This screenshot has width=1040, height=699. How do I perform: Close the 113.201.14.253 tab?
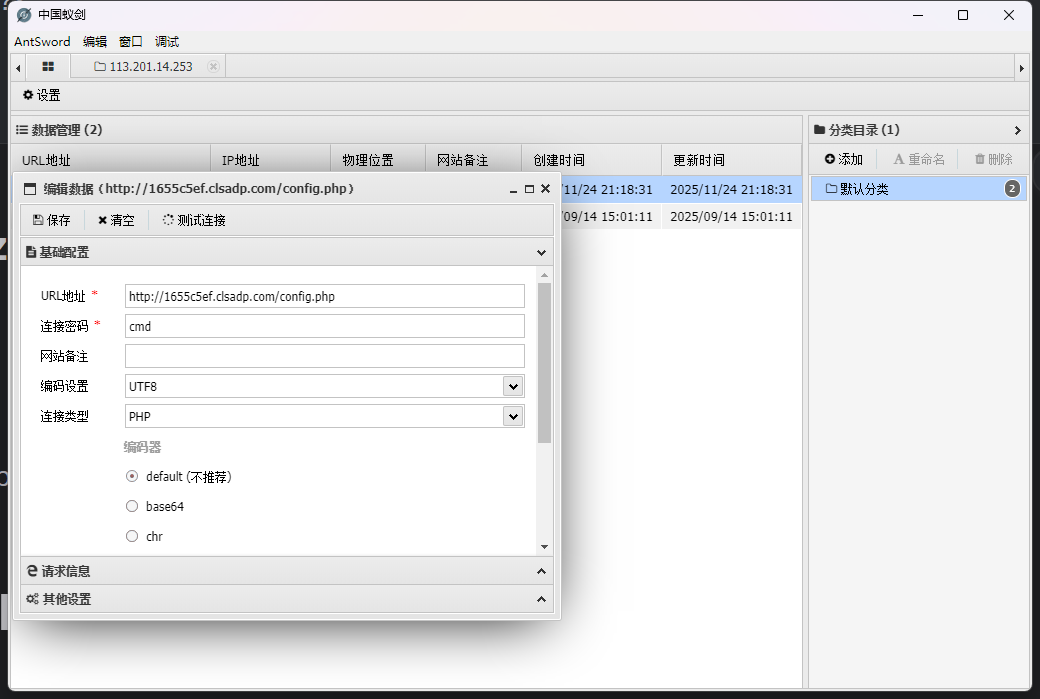213,66
